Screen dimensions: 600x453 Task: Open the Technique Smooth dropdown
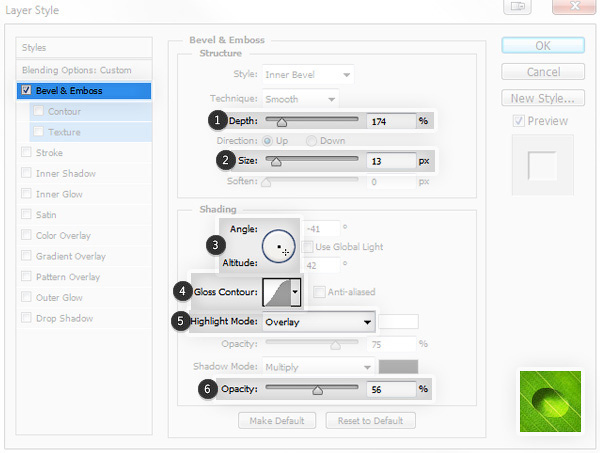(300, 99)
